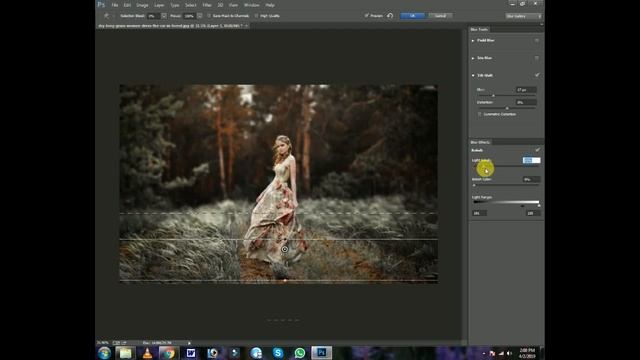
Task: Click the Light Range right value field
Action: click(533, 213)
